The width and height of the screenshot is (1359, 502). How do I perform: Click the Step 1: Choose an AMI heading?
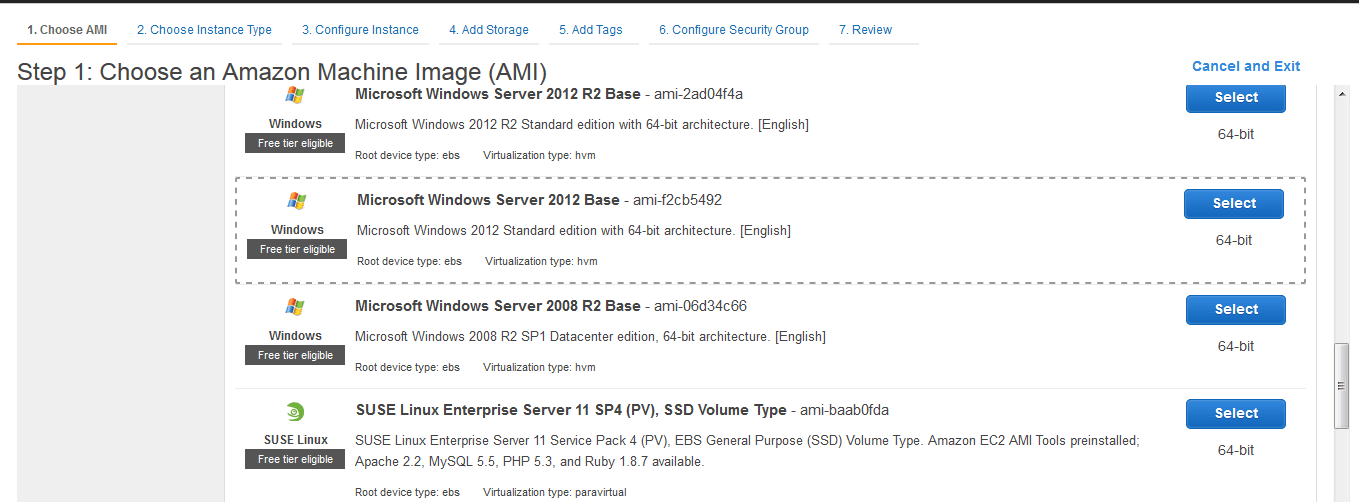(282, 72)
